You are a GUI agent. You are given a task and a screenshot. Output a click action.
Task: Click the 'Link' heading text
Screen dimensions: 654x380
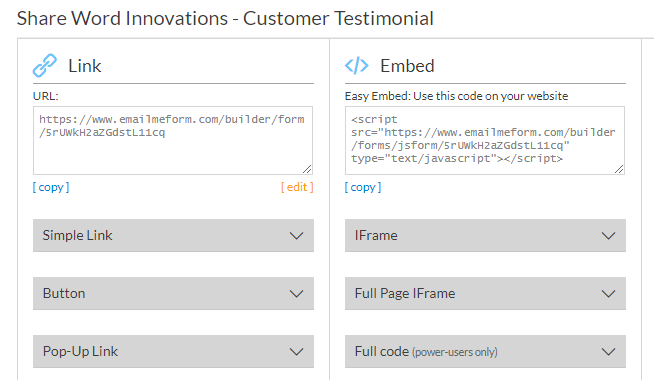(x=85, y=66)
